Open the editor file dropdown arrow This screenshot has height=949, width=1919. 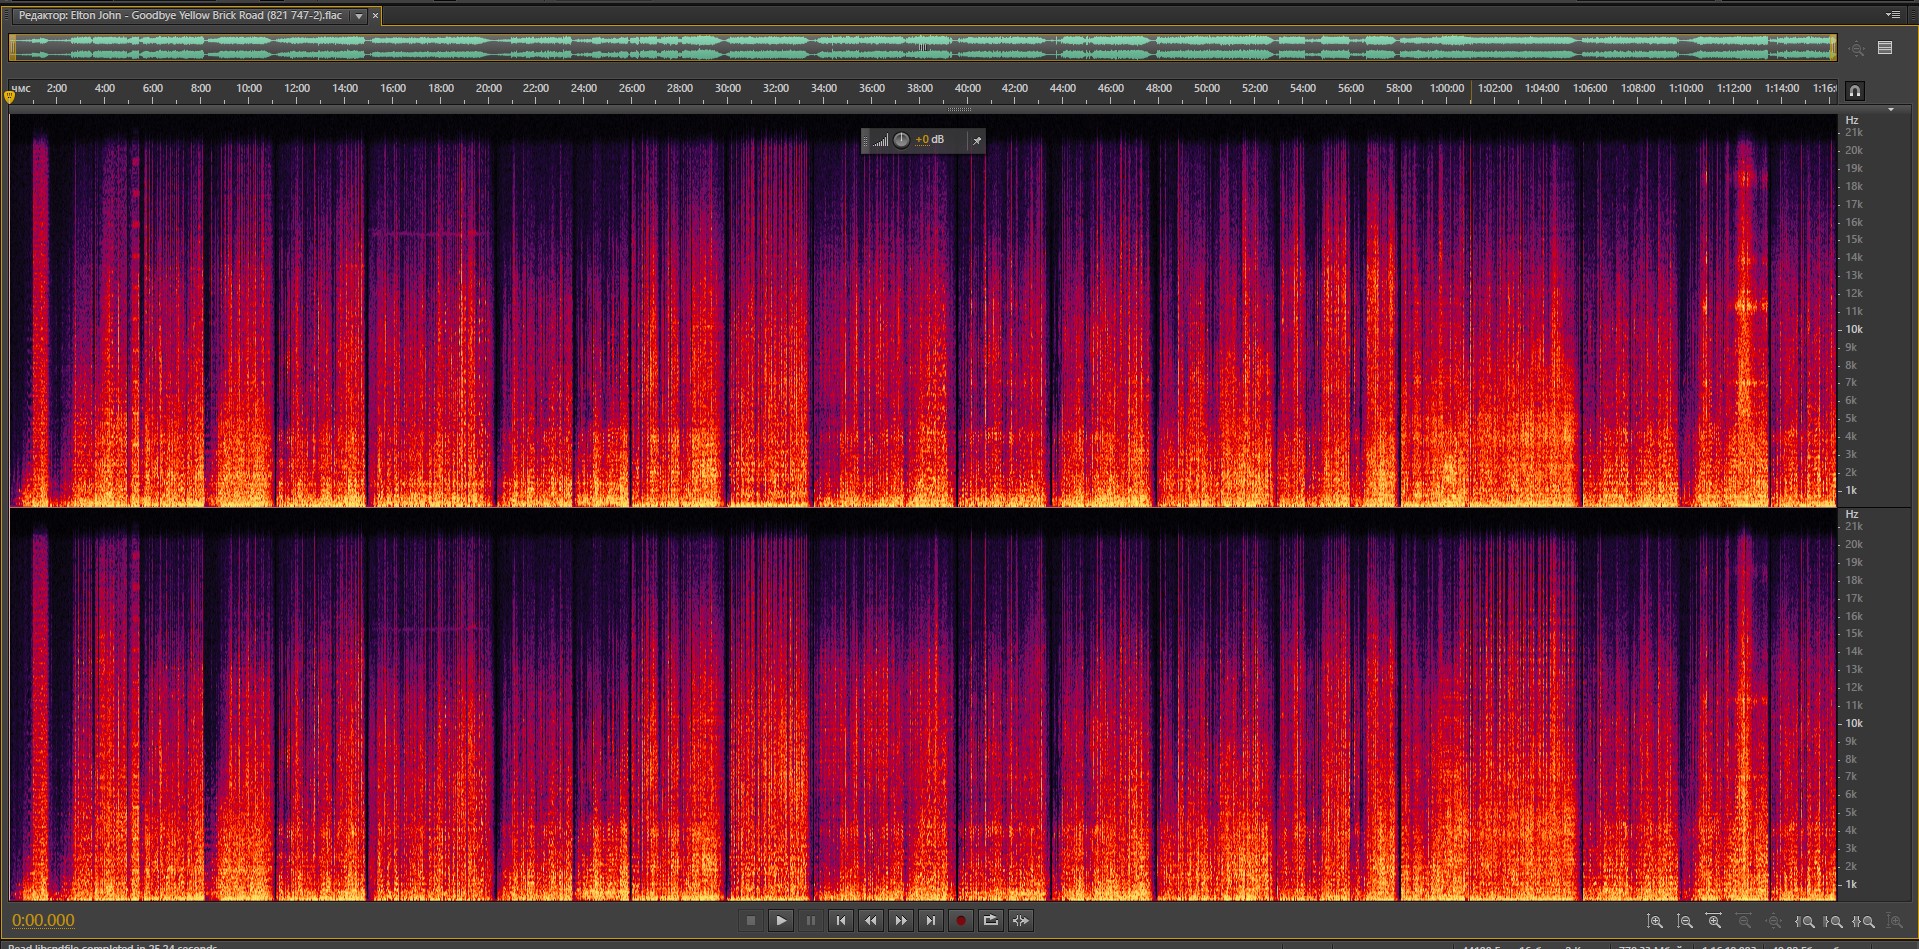[359, 16]
